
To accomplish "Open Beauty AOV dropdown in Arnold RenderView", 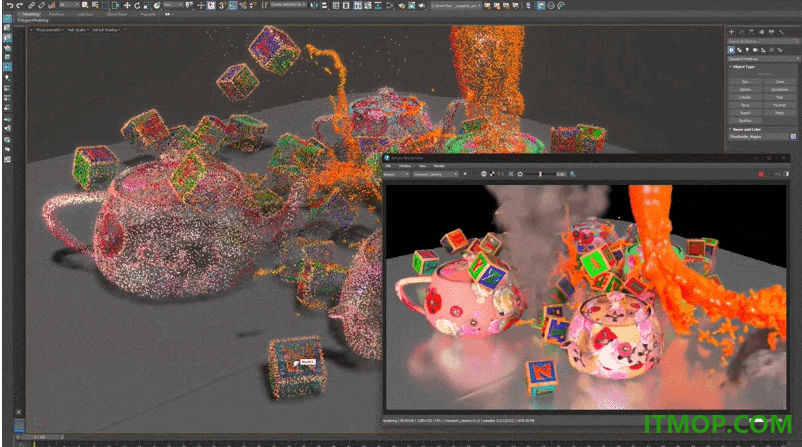I will tap(396, 174).
